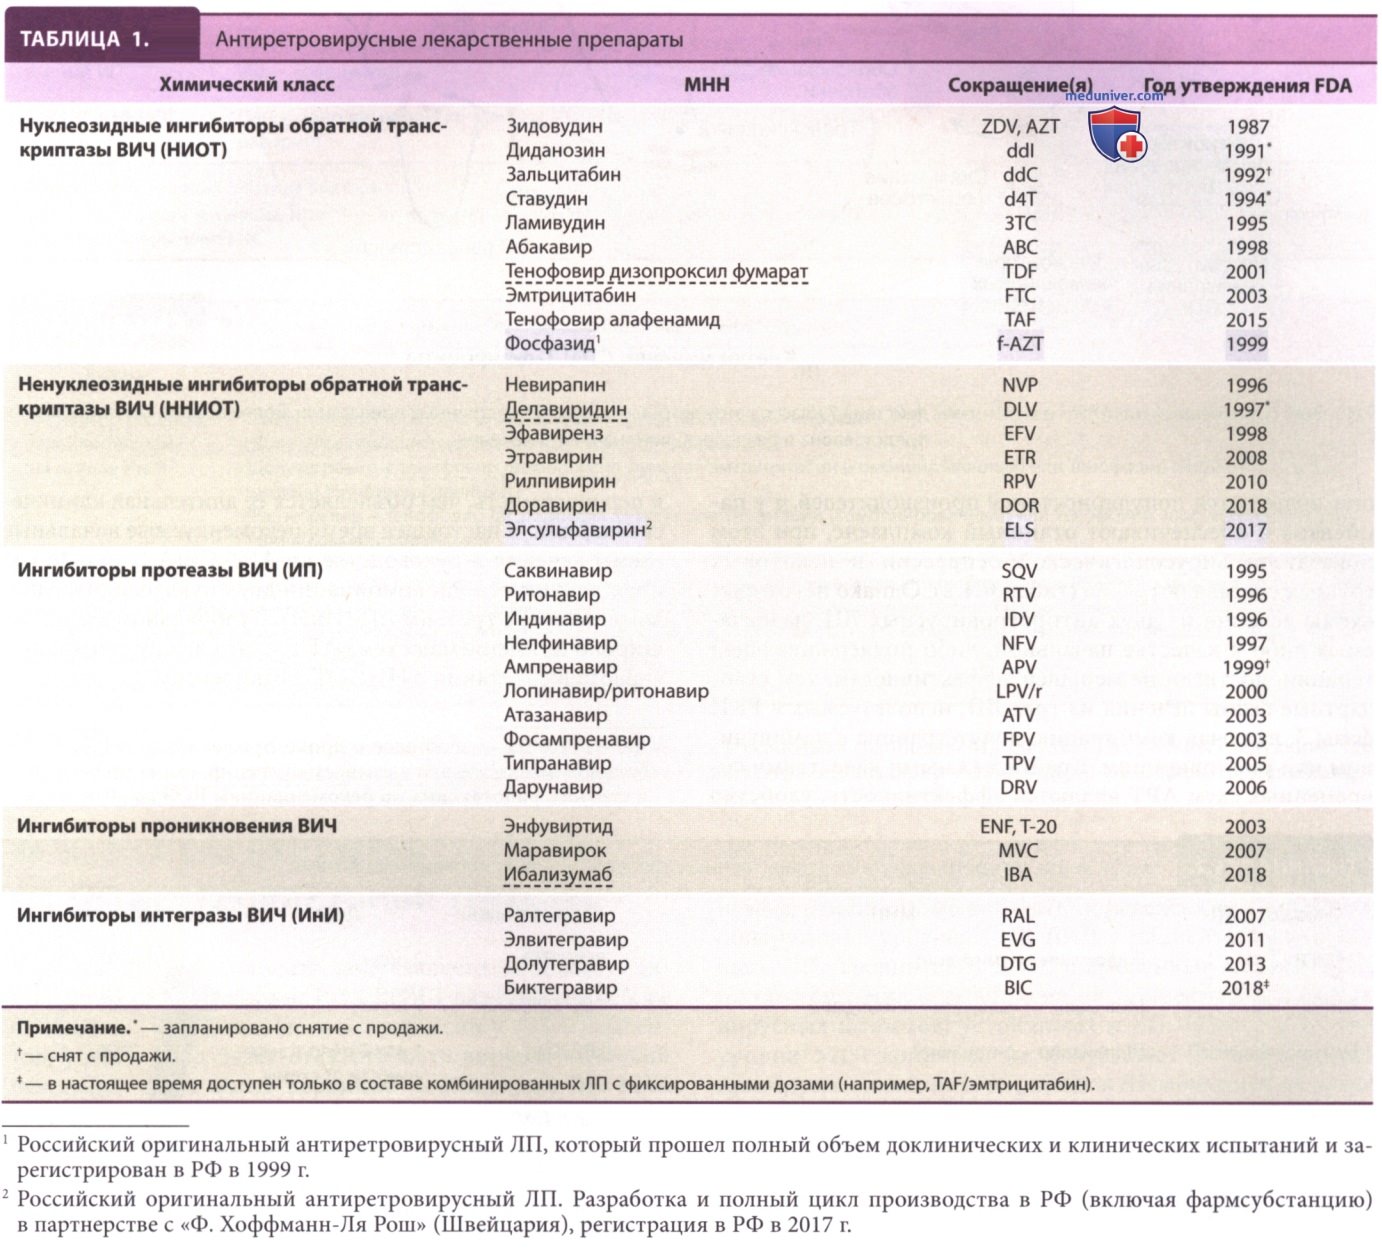The height and width of the screenshot is (1258, 1382).
Task: Select the "Лопинавир/ритонавир" entry
Action: [606, 691]
